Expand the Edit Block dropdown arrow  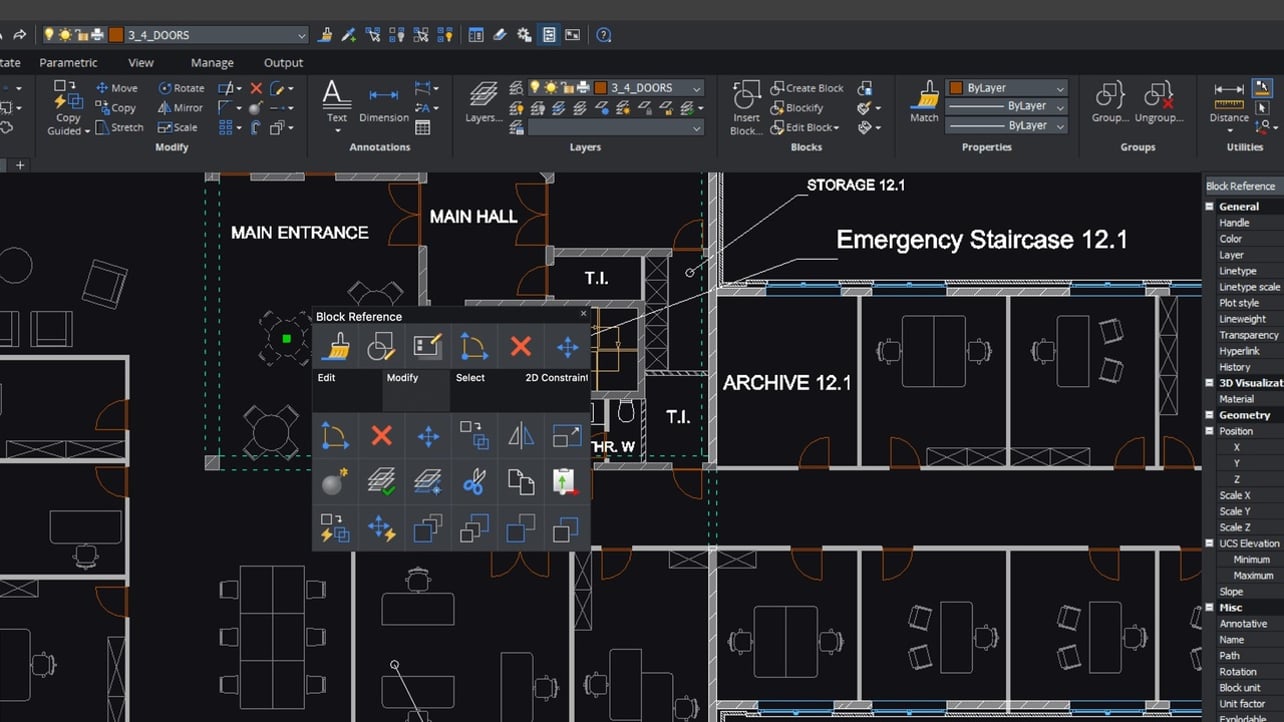point(836,128)
